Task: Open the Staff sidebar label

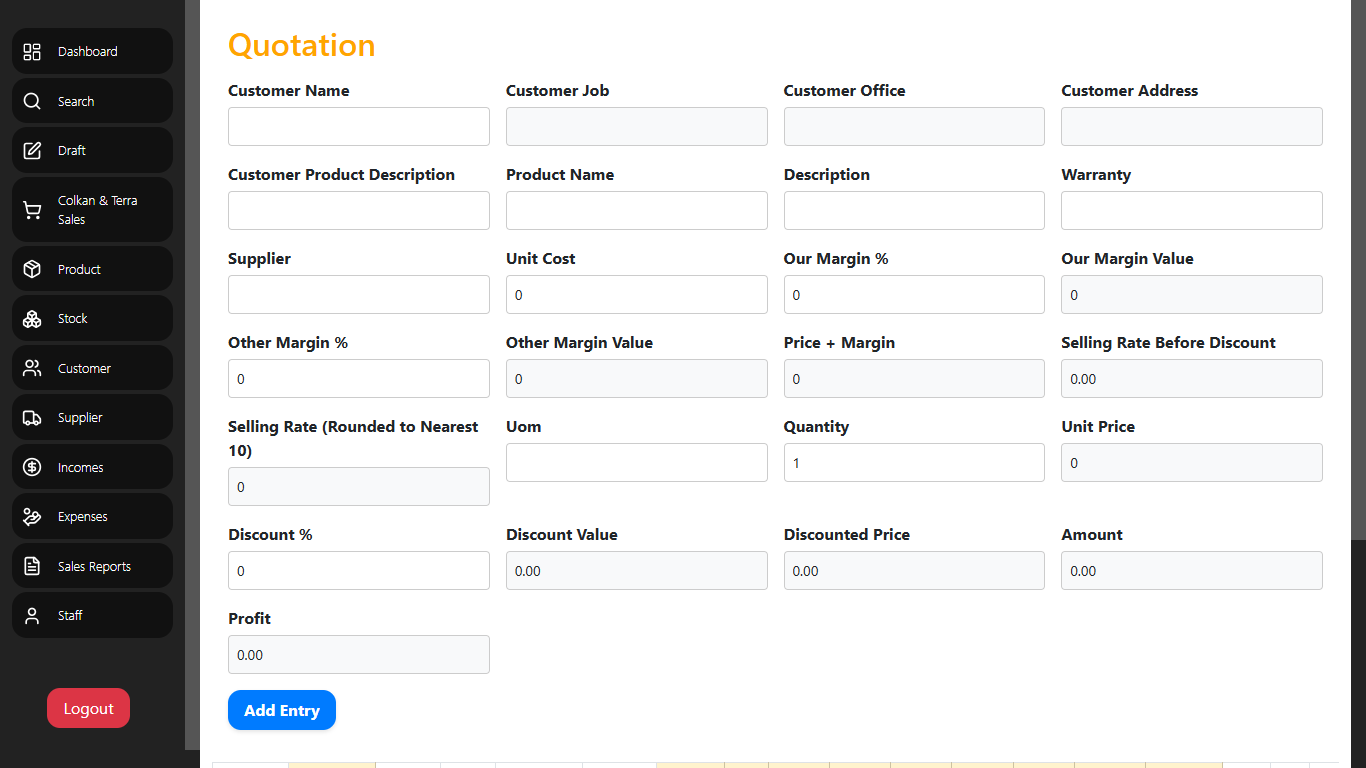Action: click(70, 615)
